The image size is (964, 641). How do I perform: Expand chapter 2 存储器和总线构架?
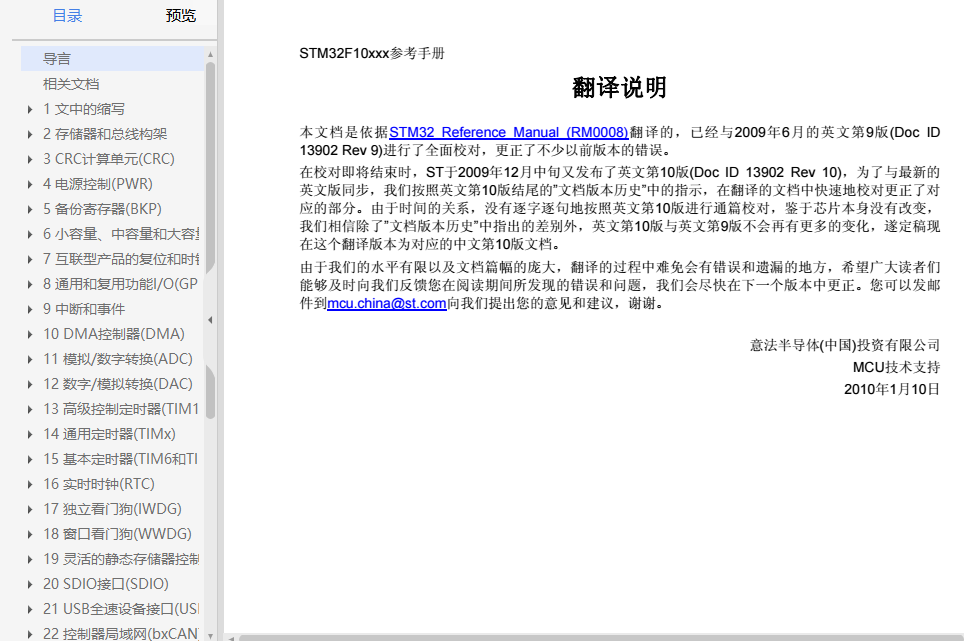[x=30, y=135]
